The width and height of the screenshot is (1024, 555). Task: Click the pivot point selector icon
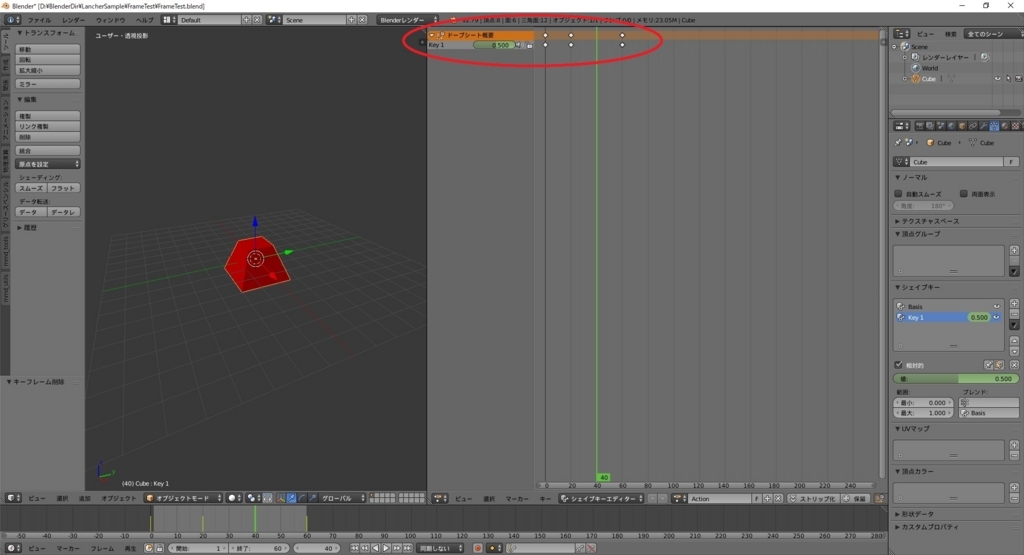click(251, 498)
